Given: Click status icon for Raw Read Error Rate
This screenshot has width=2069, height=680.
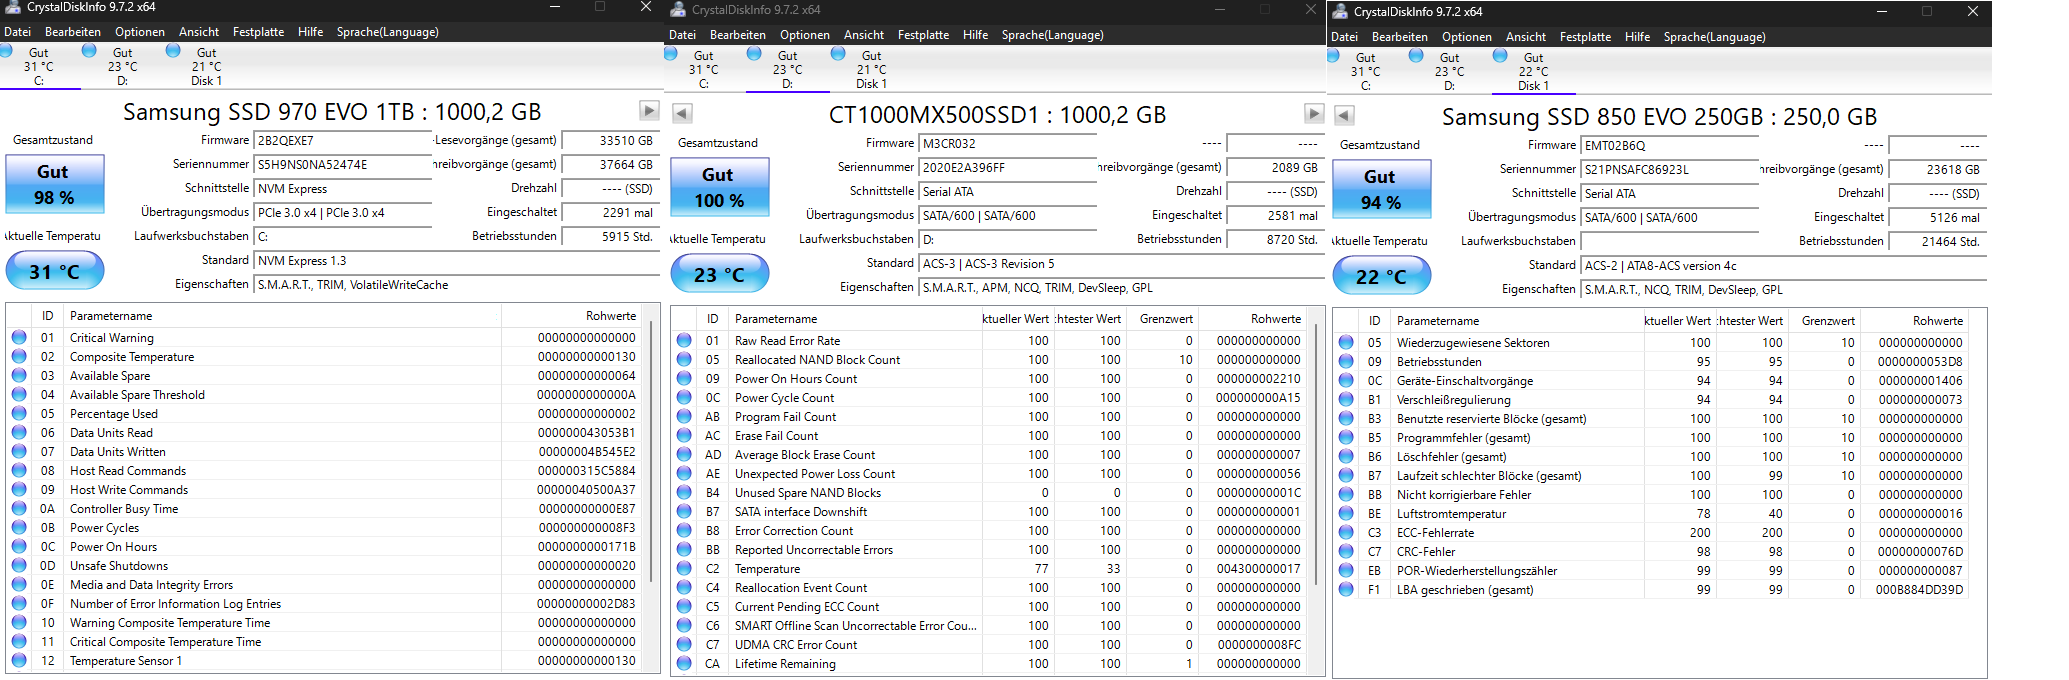Looking at the screenshot, I should 684,340.
